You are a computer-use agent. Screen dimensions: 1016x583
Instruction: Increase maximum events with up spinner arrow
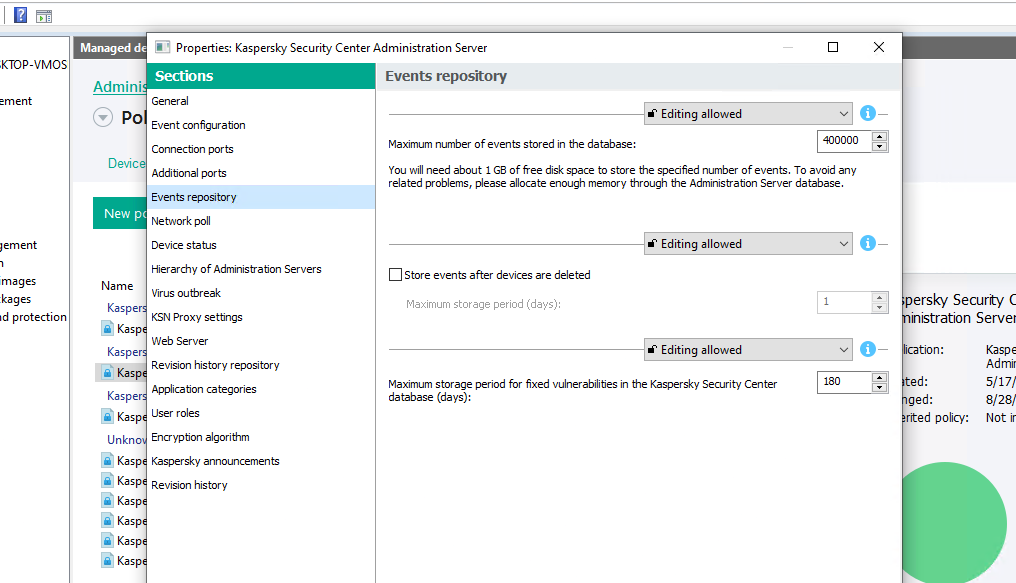[880, 136]
